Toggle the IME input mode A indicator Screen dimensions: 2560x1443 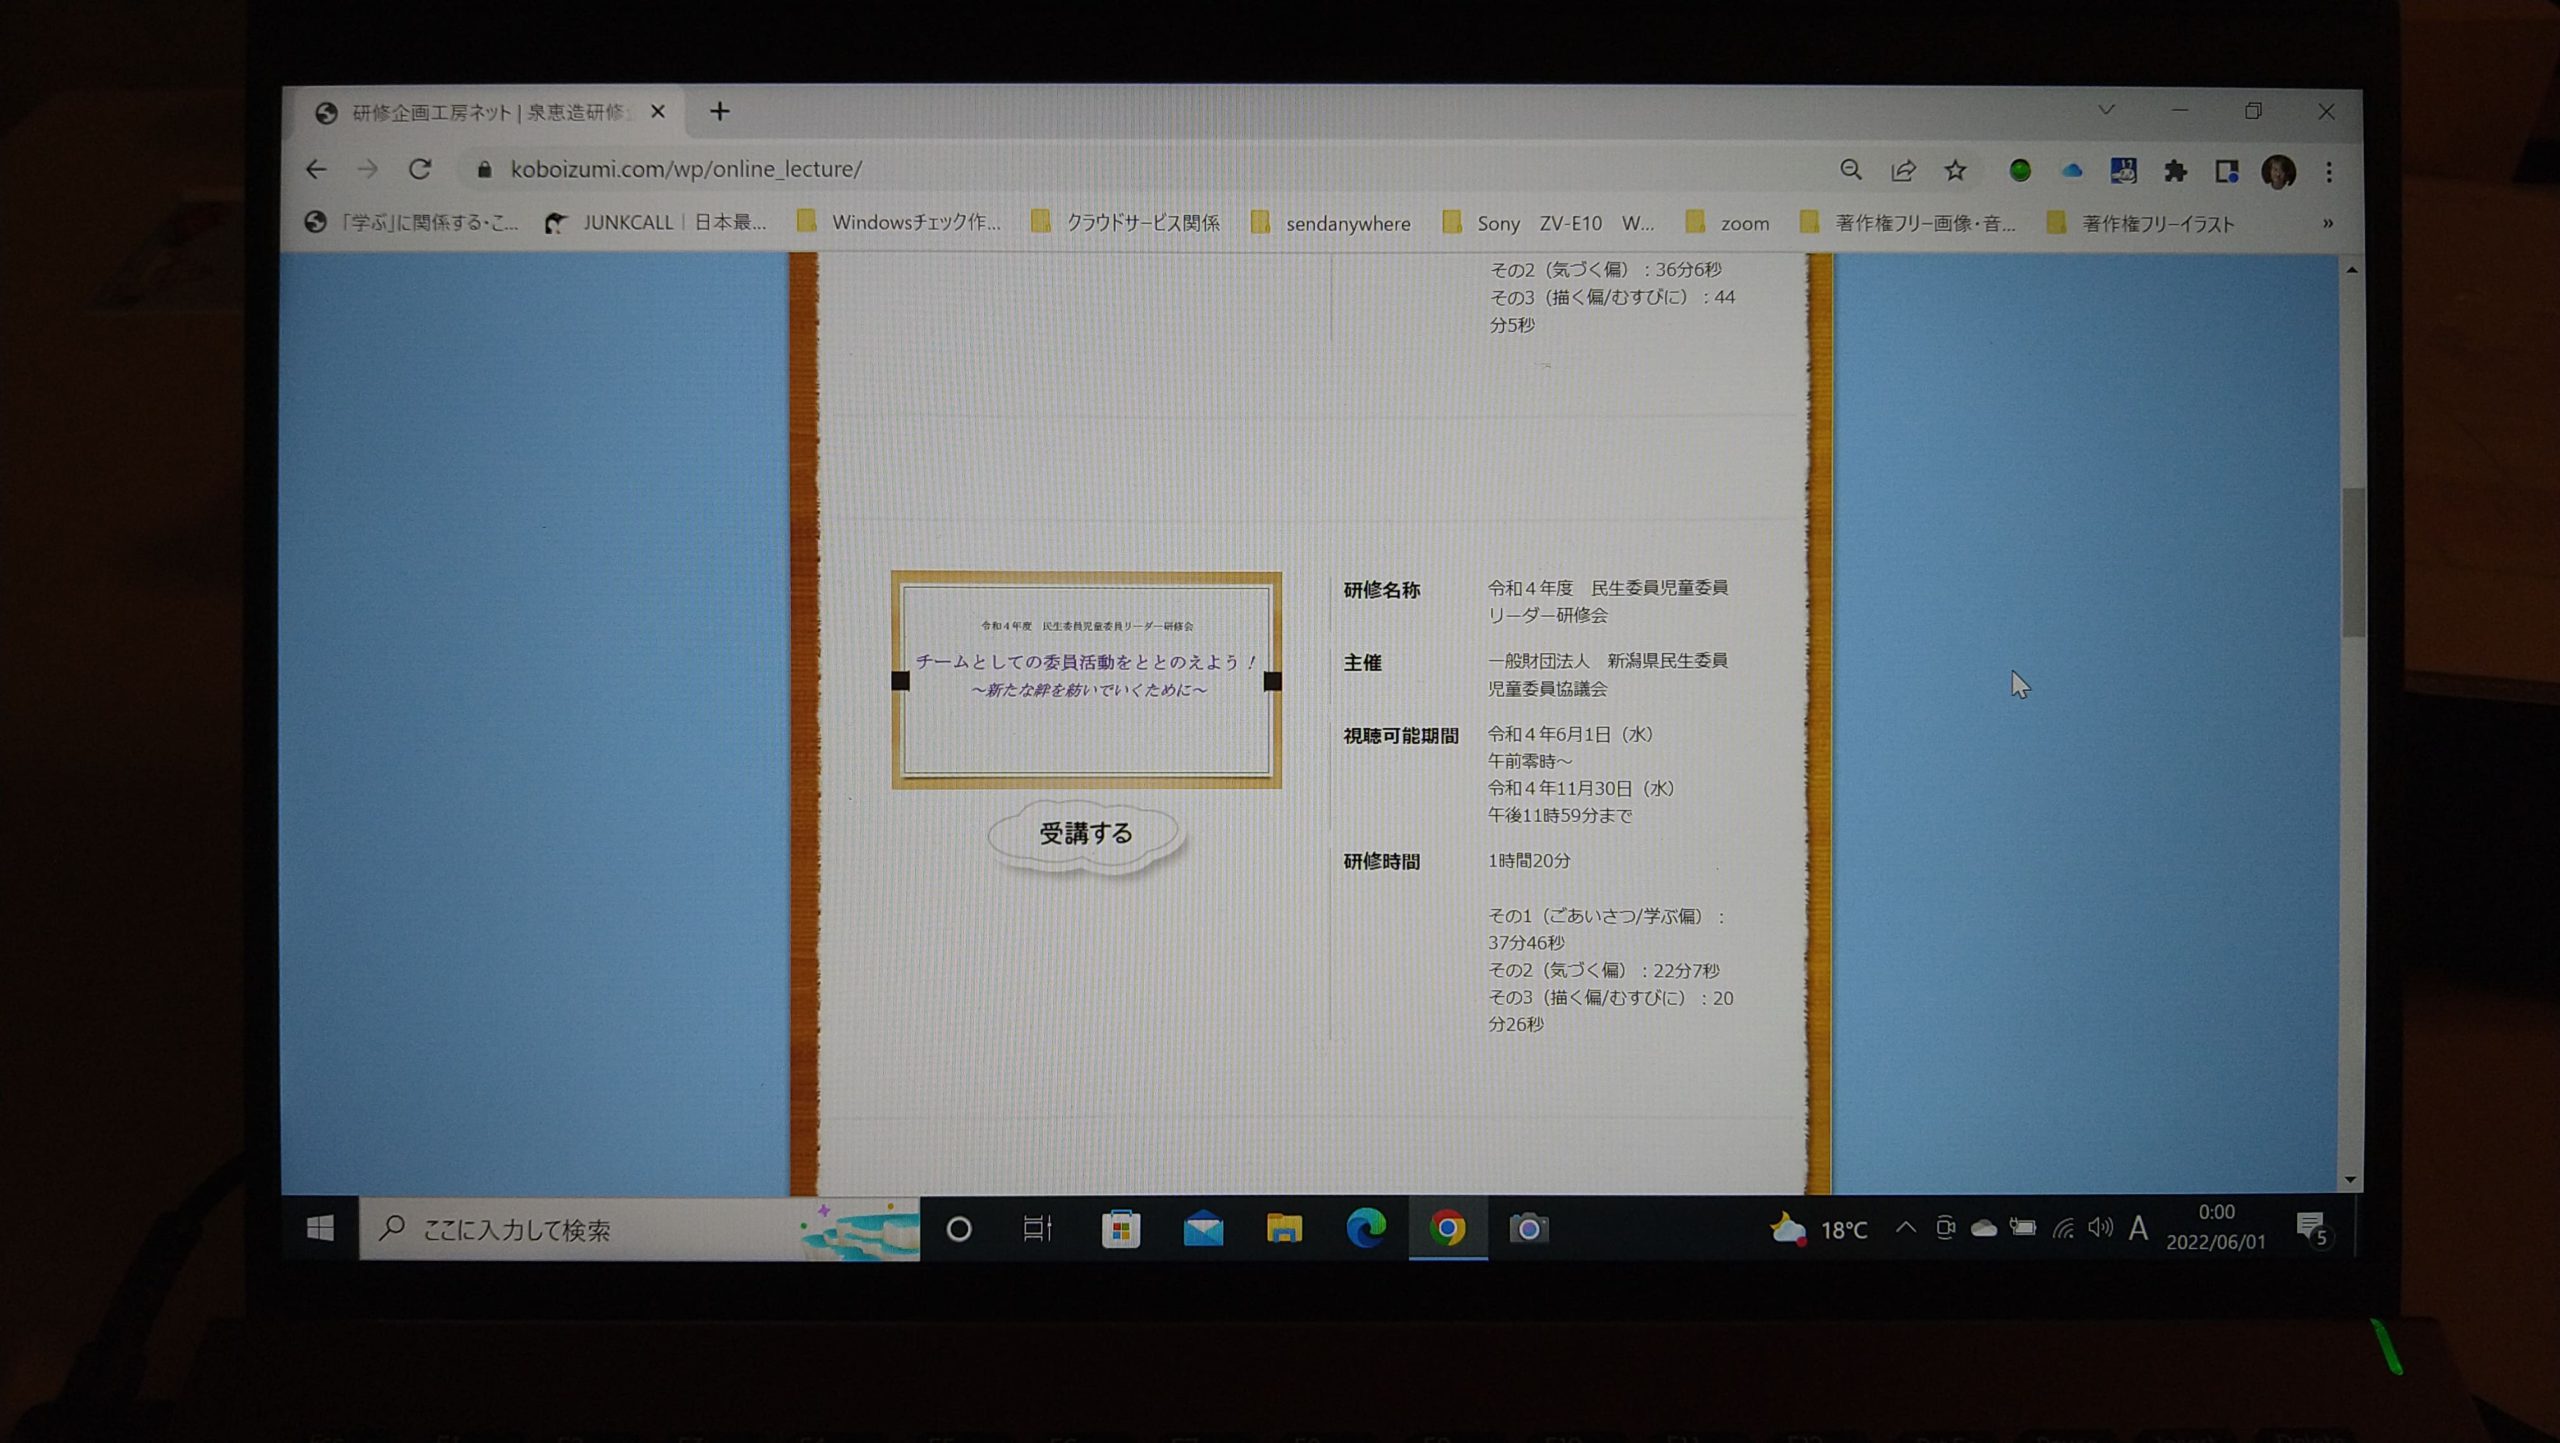(x=2138, y=1228)
